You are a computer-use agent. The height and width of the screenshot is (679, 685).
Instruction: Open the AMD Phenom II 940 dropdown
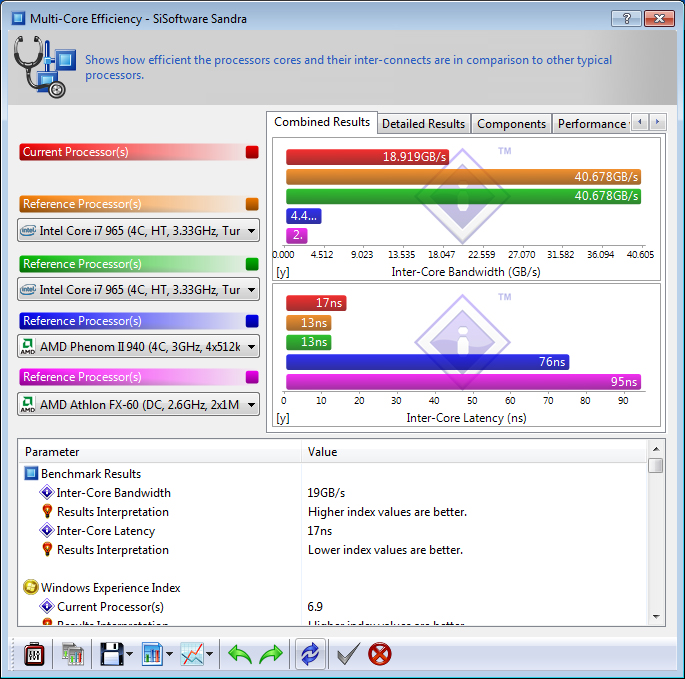138,346
